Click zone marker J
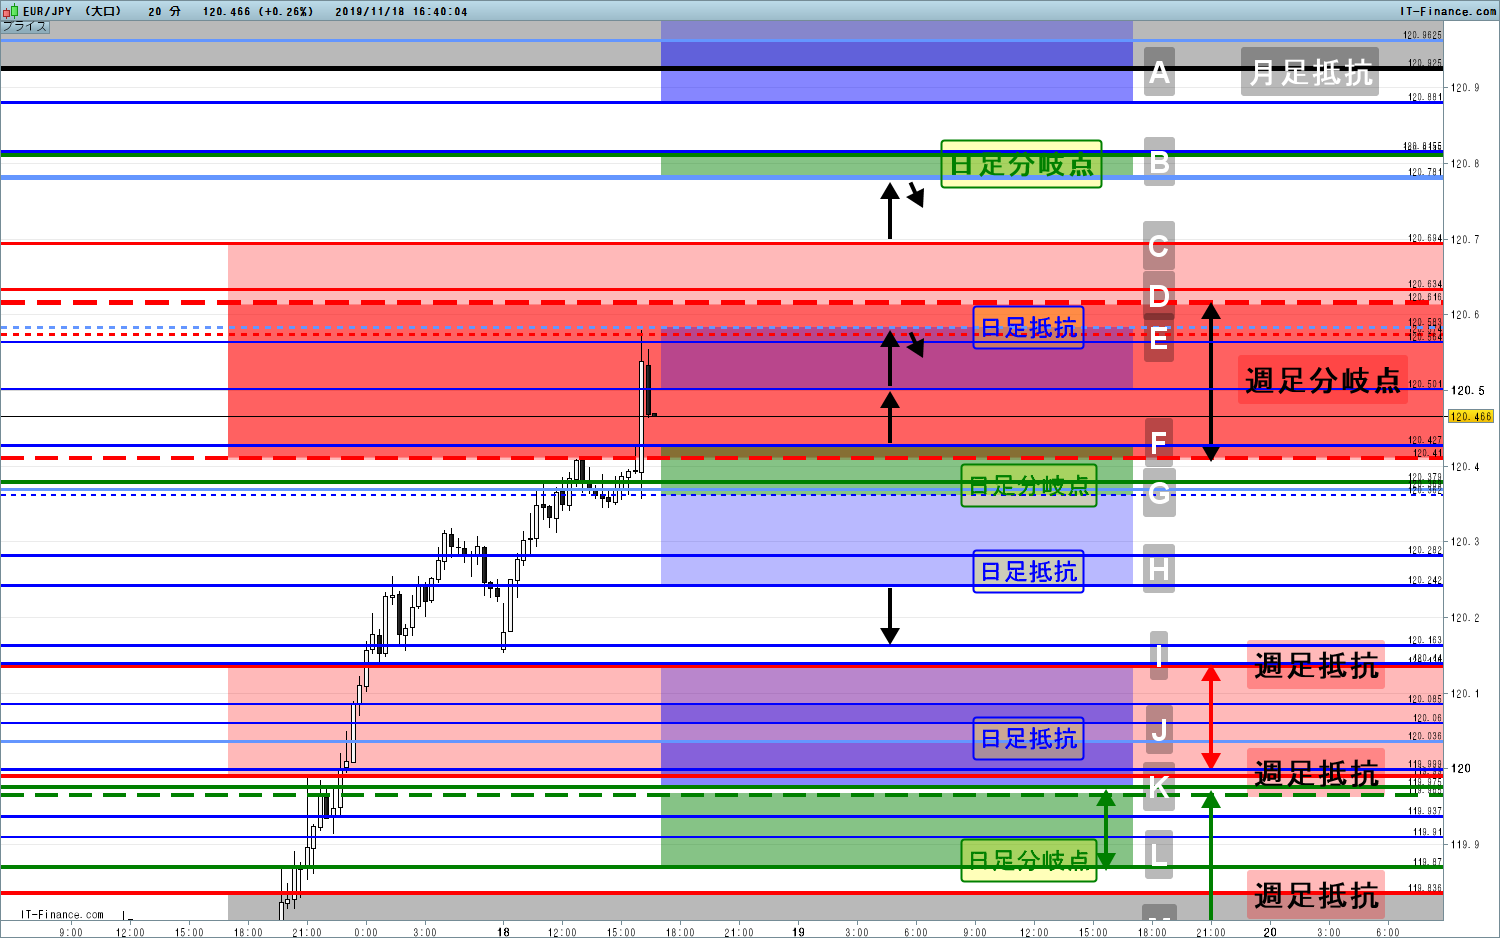 (1159, 730)
